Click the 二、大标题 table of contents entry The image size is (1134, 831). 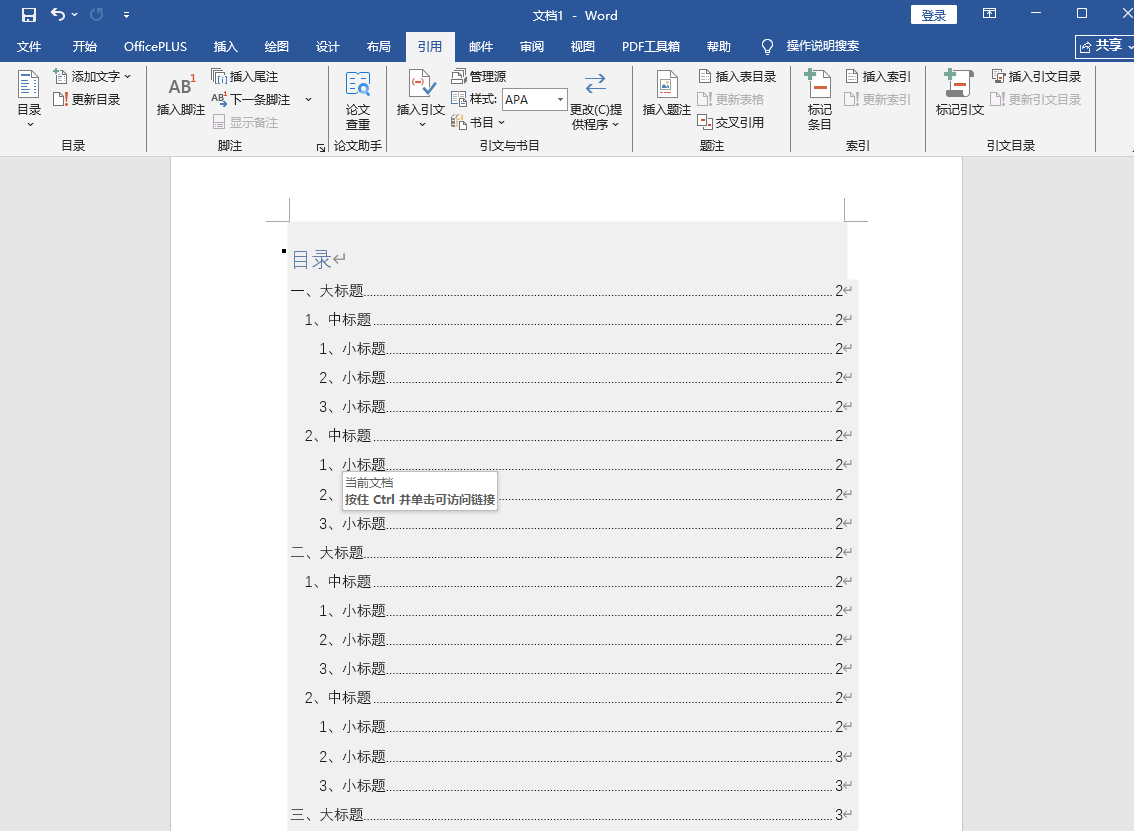tap(327, 553)
